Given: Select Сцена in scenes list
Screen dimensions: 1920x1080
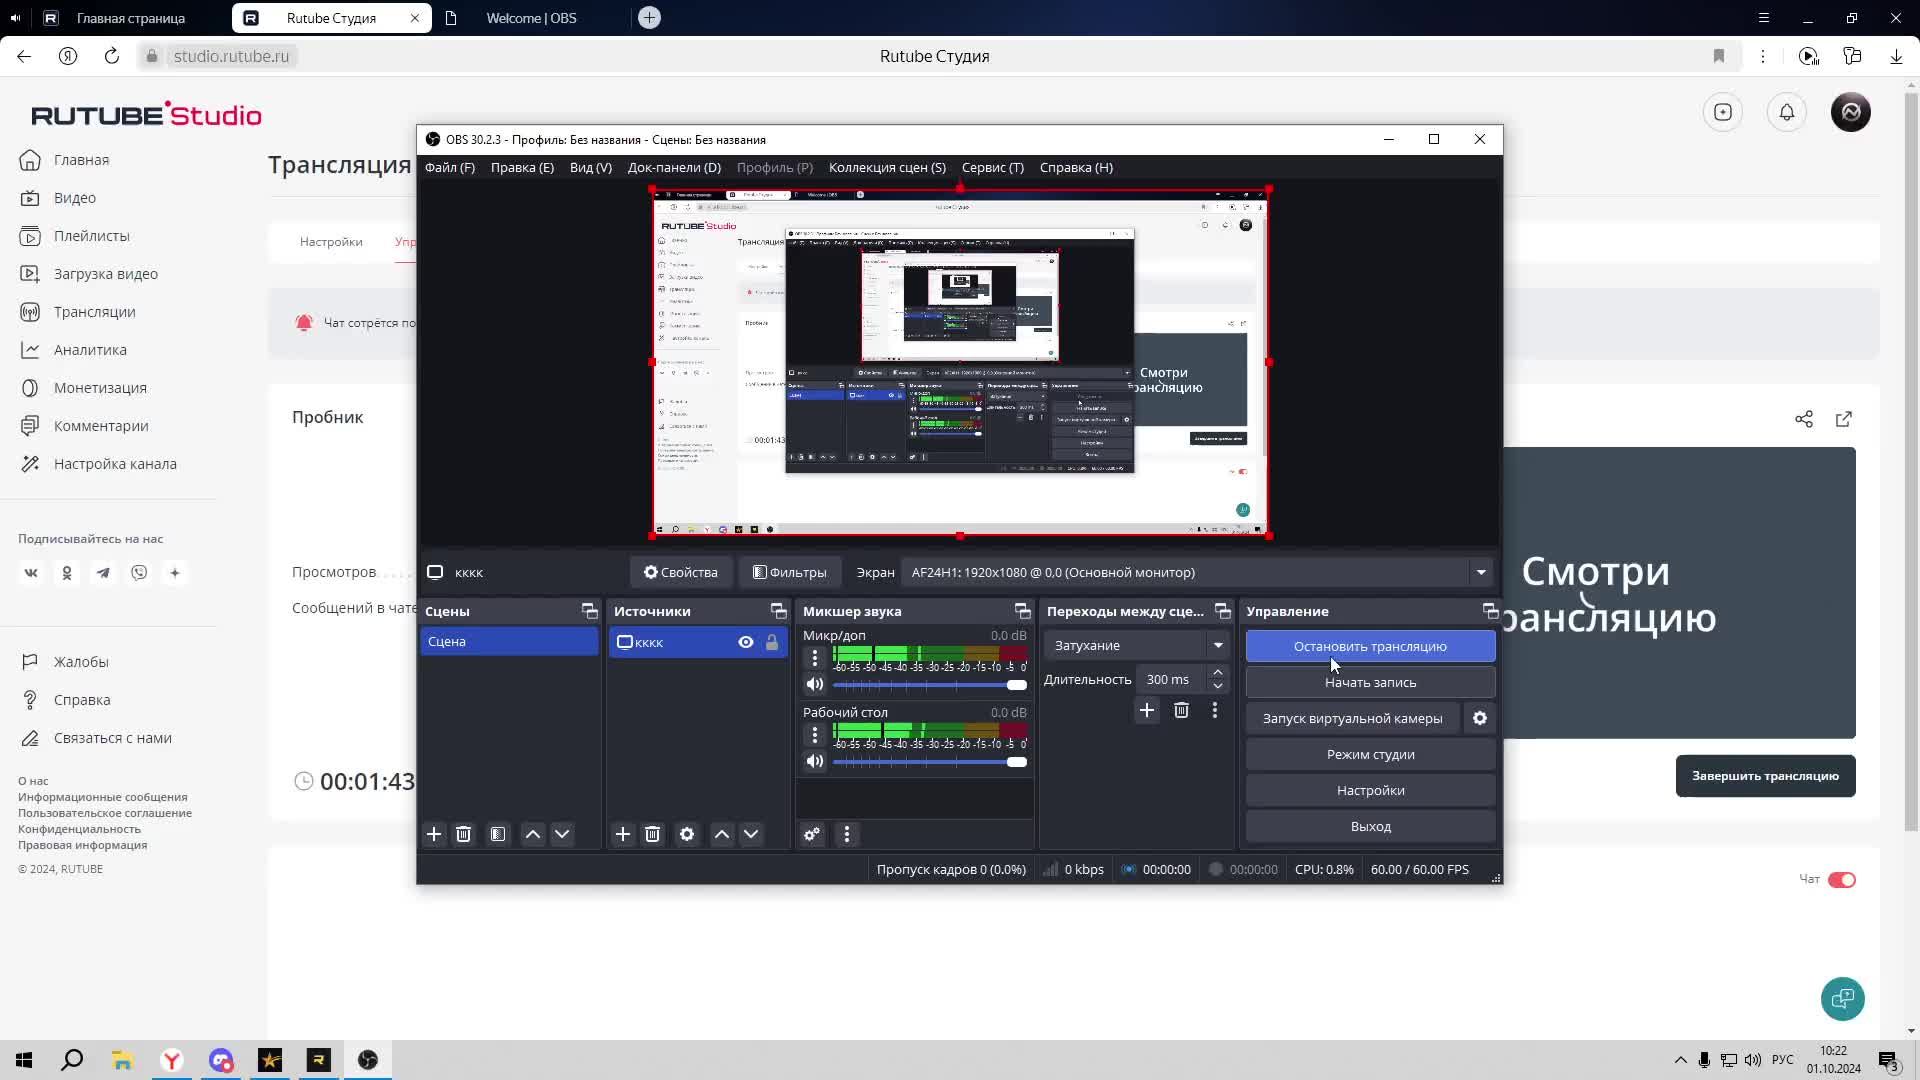Looking at the screenshot, I should coord(509,642).
